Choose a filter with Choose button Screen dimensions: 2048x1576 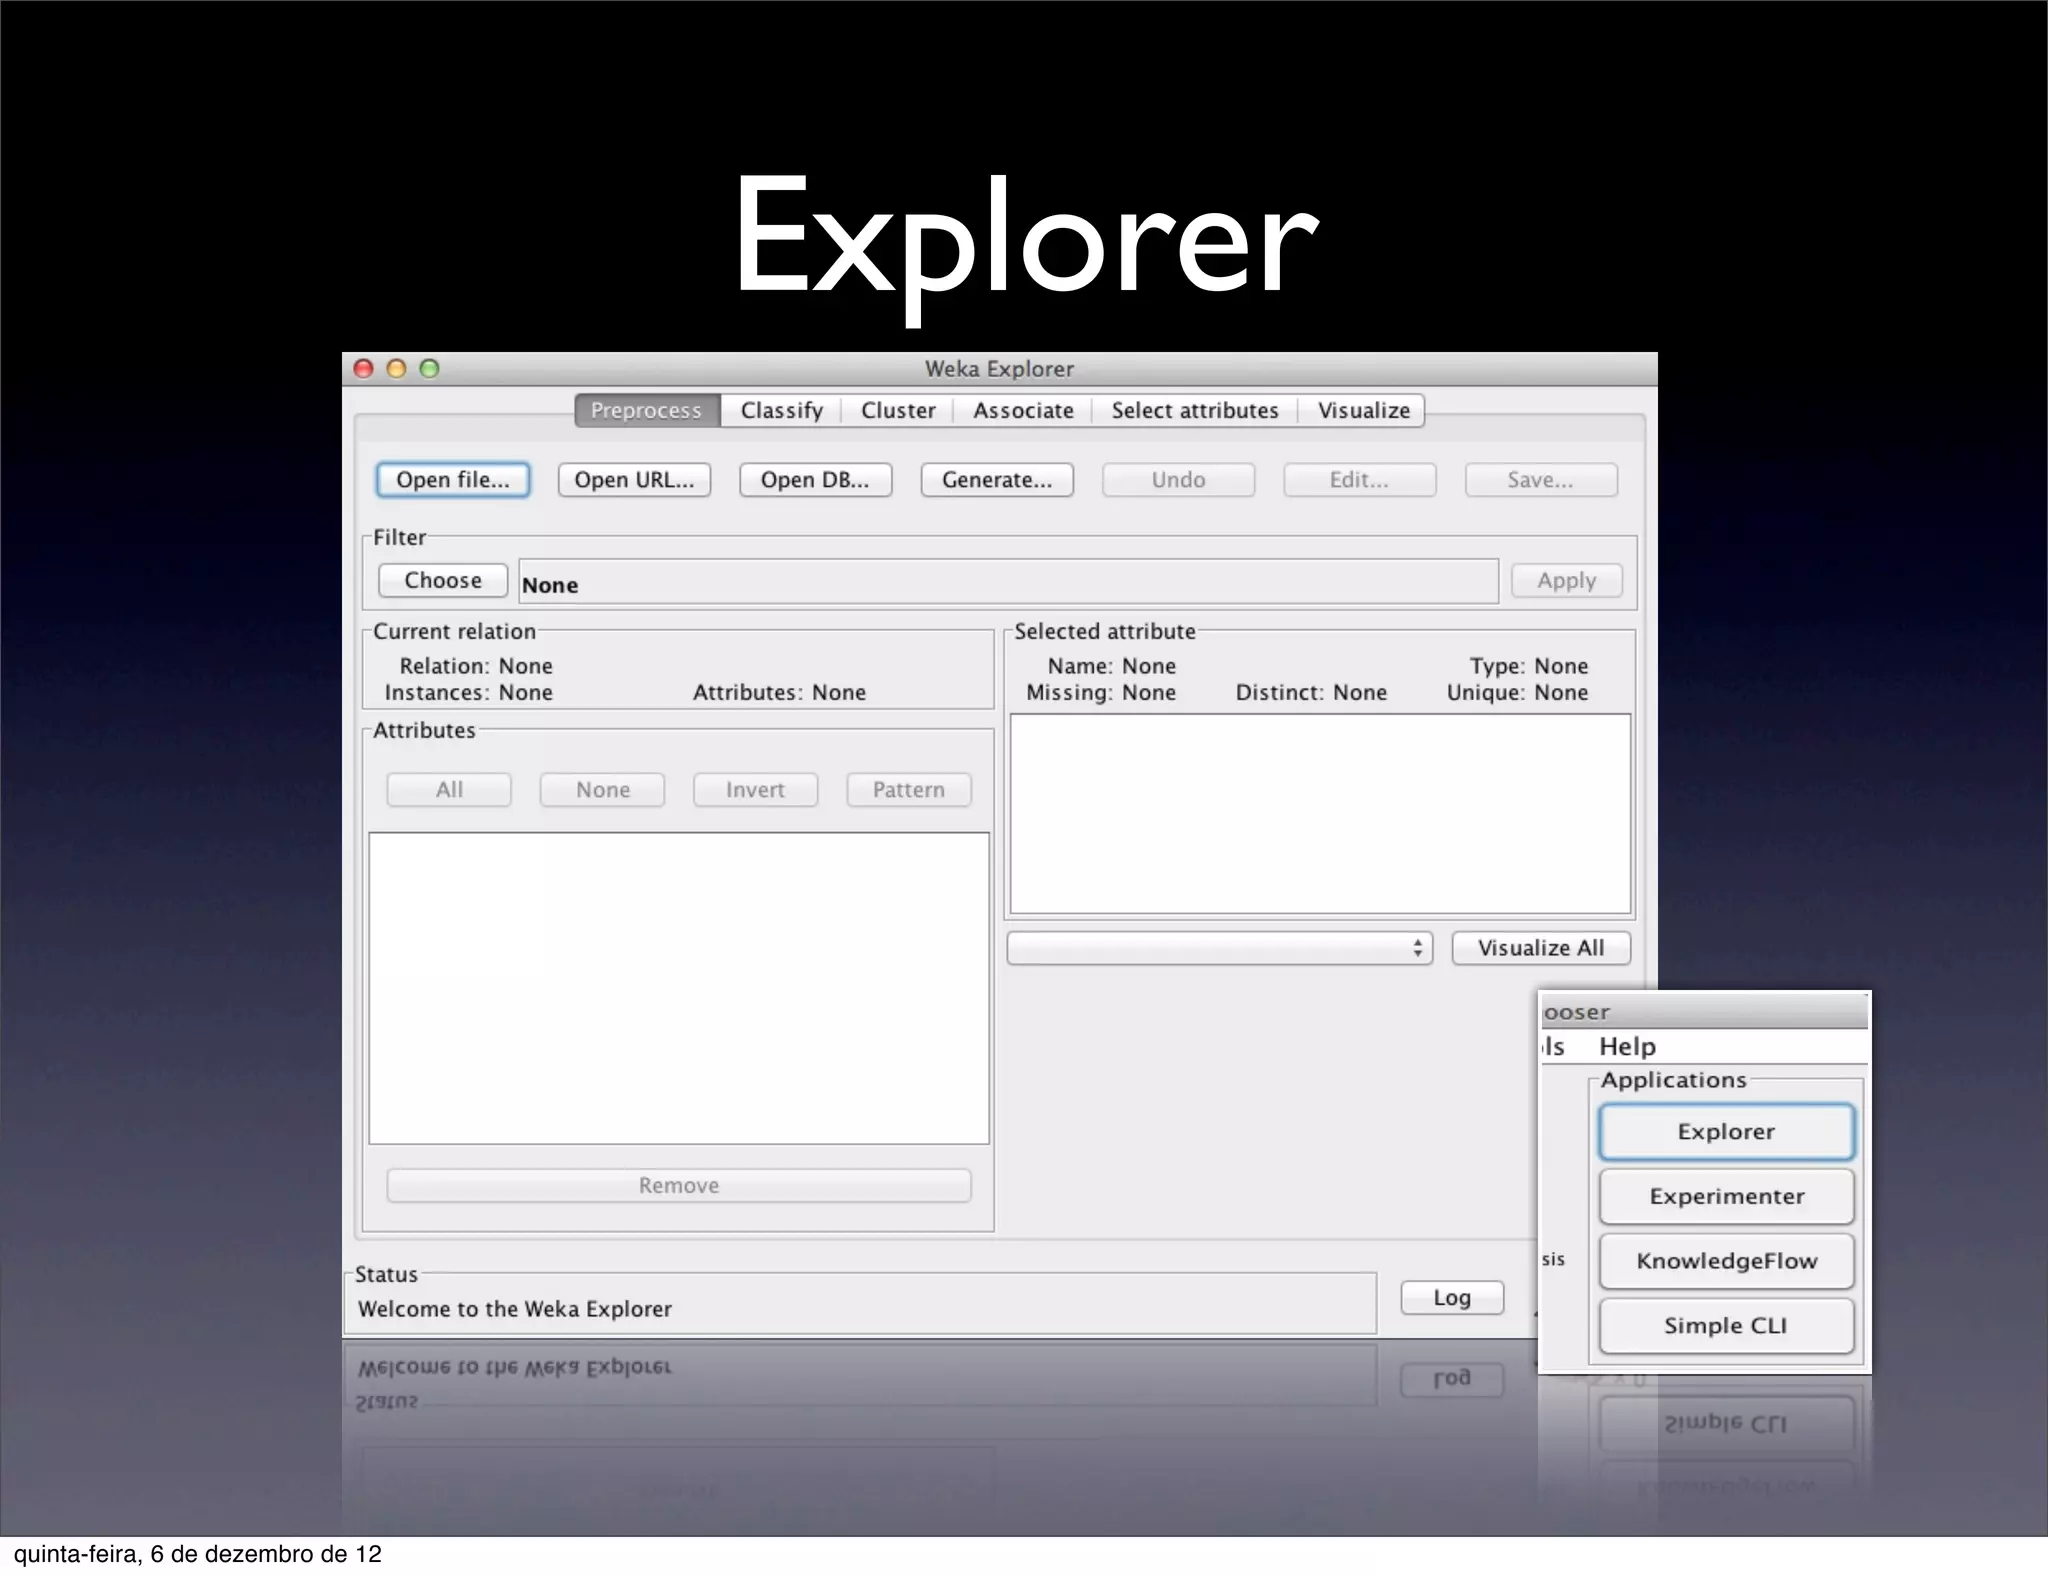442,581
